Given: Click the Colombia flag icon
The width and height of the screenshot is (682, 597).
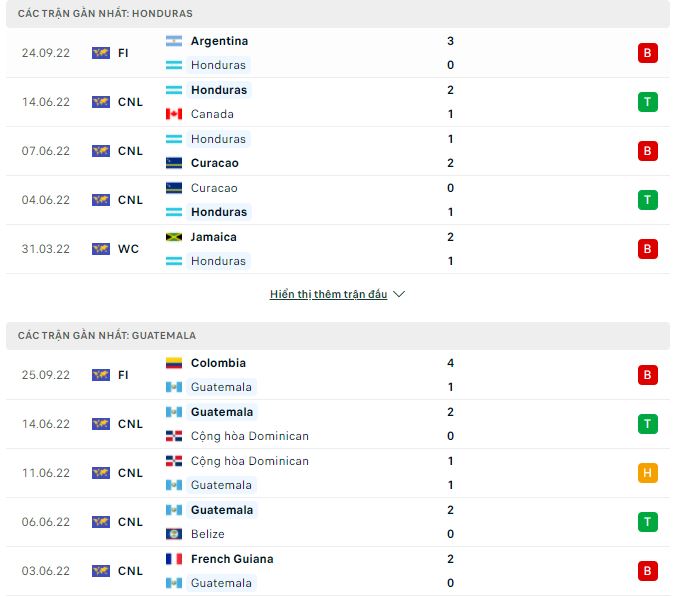Looking at the screenshot, I should tap(174, 363).
